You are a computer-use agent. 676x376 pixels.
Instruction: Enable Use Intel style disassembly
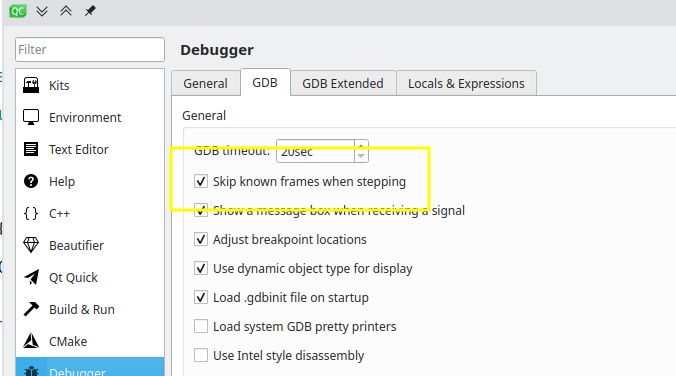click(201, 355)
